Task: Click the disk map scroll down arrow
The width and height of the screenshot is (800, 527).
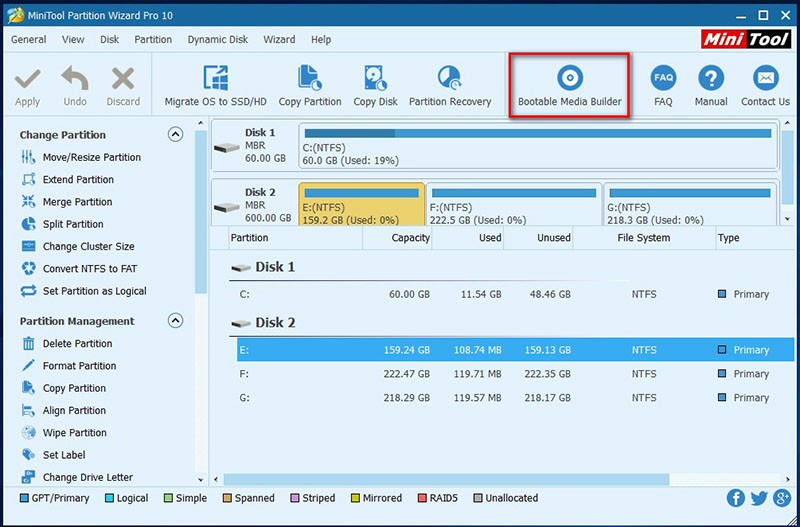Action: click(788, 219)
